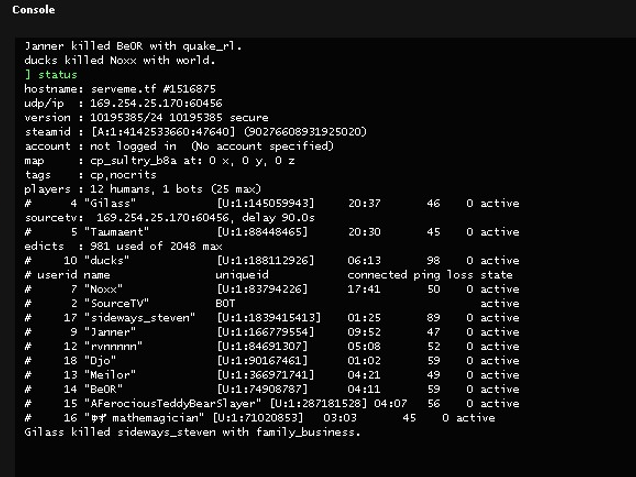Click the Gilass player row
The height and width of the screenshot is (477, 636).
click(x=270, y=204)
